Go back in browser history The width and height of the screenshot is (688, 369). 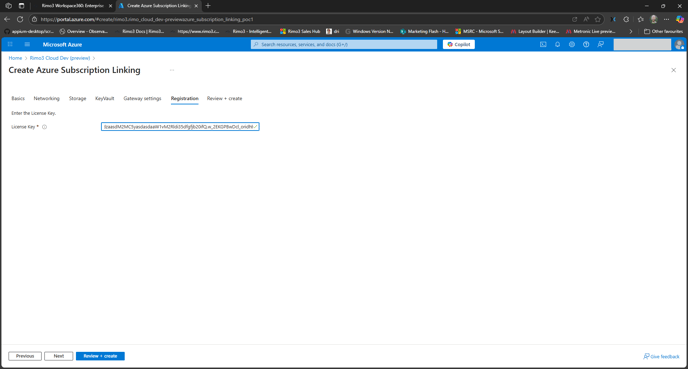click(x=7, y=19)
